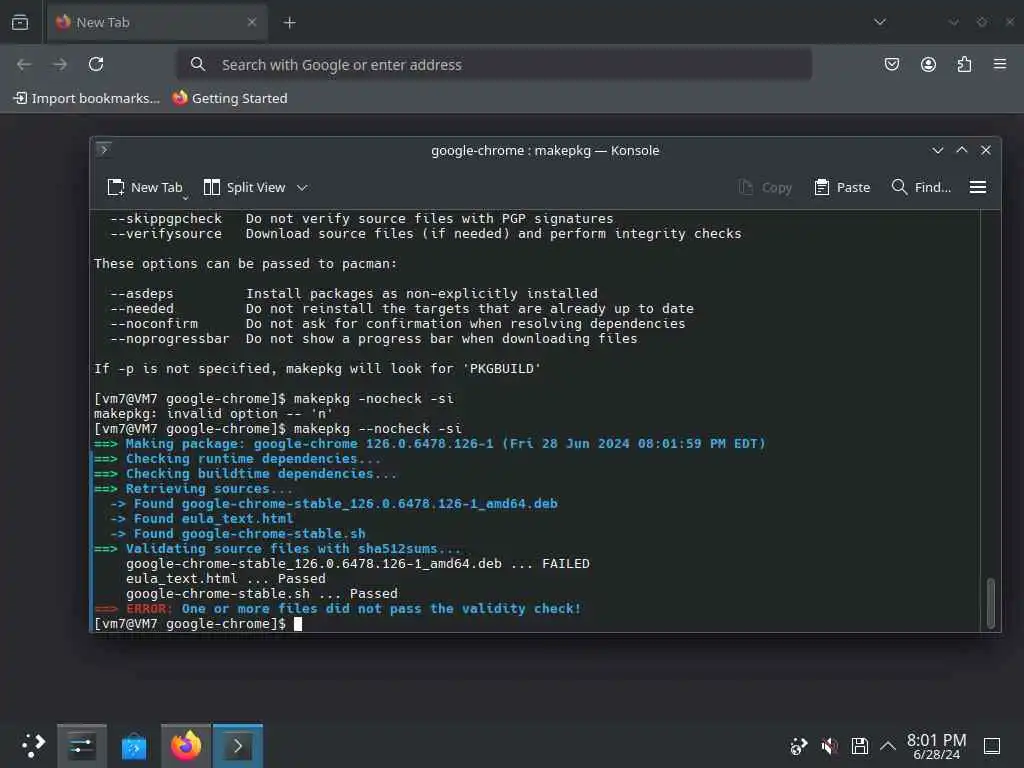Click the makepkg --nocheck -si command line

tap(278, 428)
